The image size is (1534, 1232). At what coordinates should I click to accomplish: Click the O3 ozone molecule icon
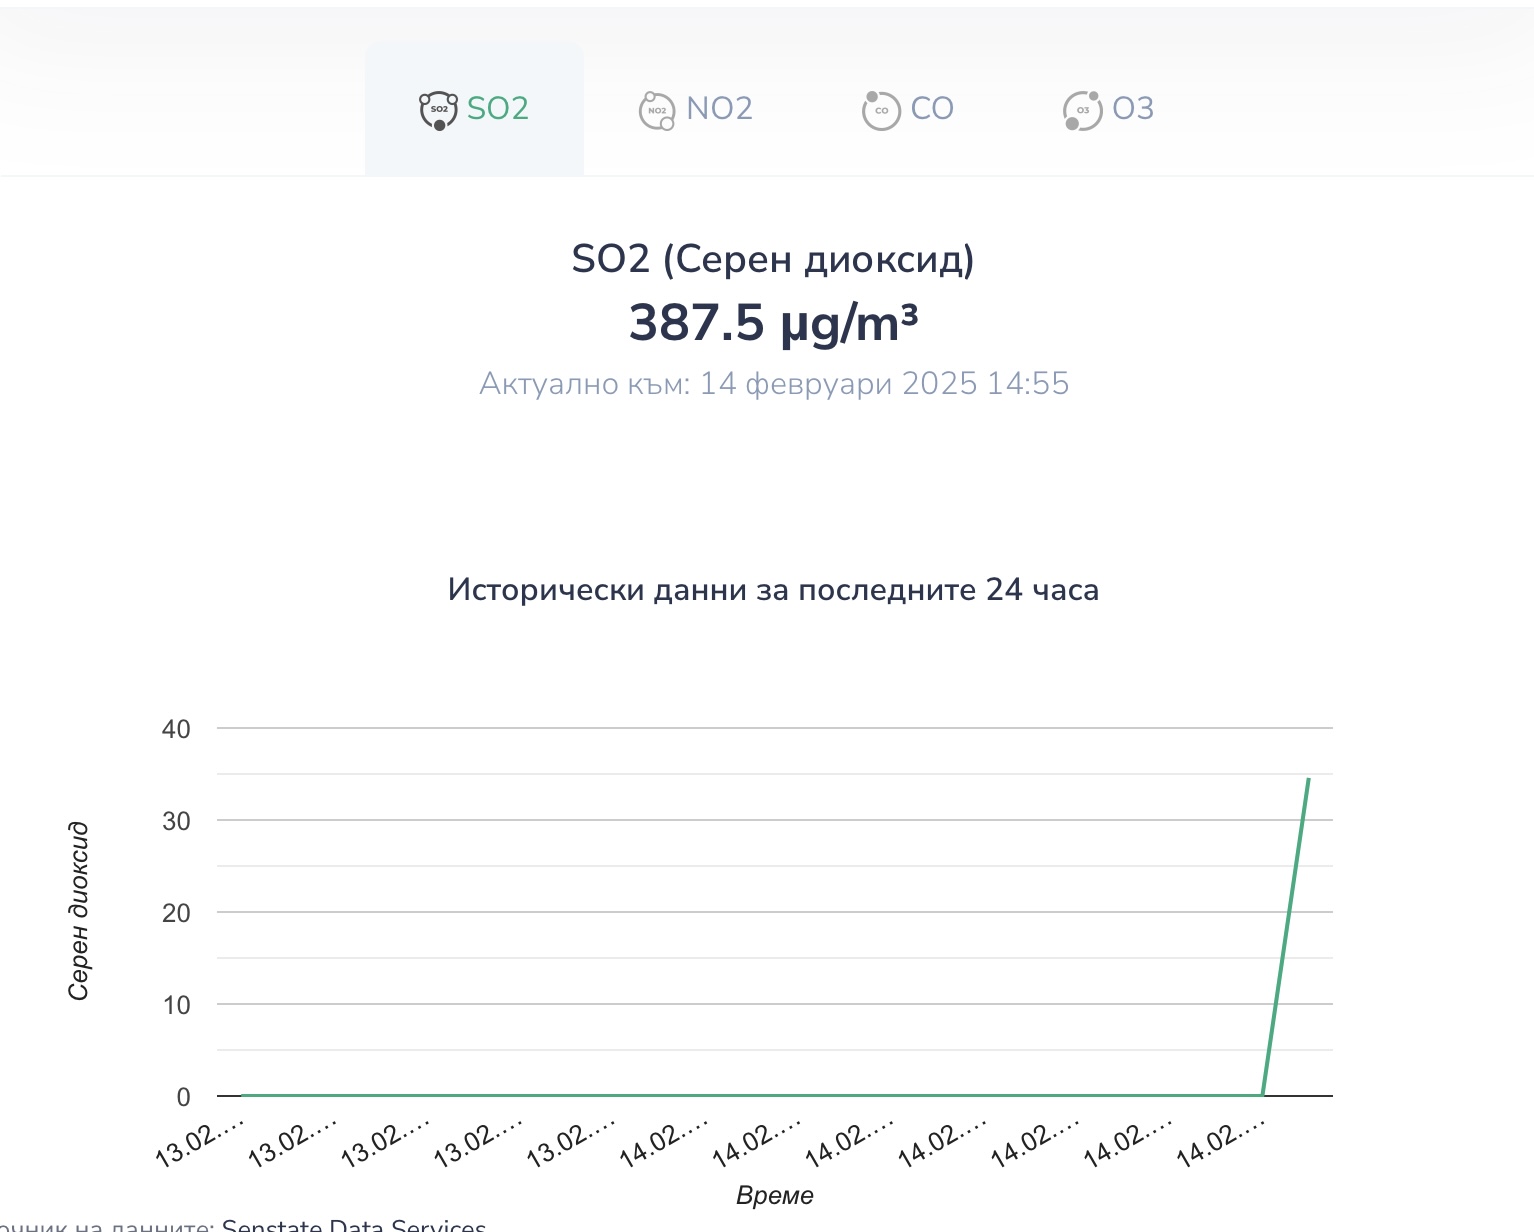click(x=1082, y=110)
